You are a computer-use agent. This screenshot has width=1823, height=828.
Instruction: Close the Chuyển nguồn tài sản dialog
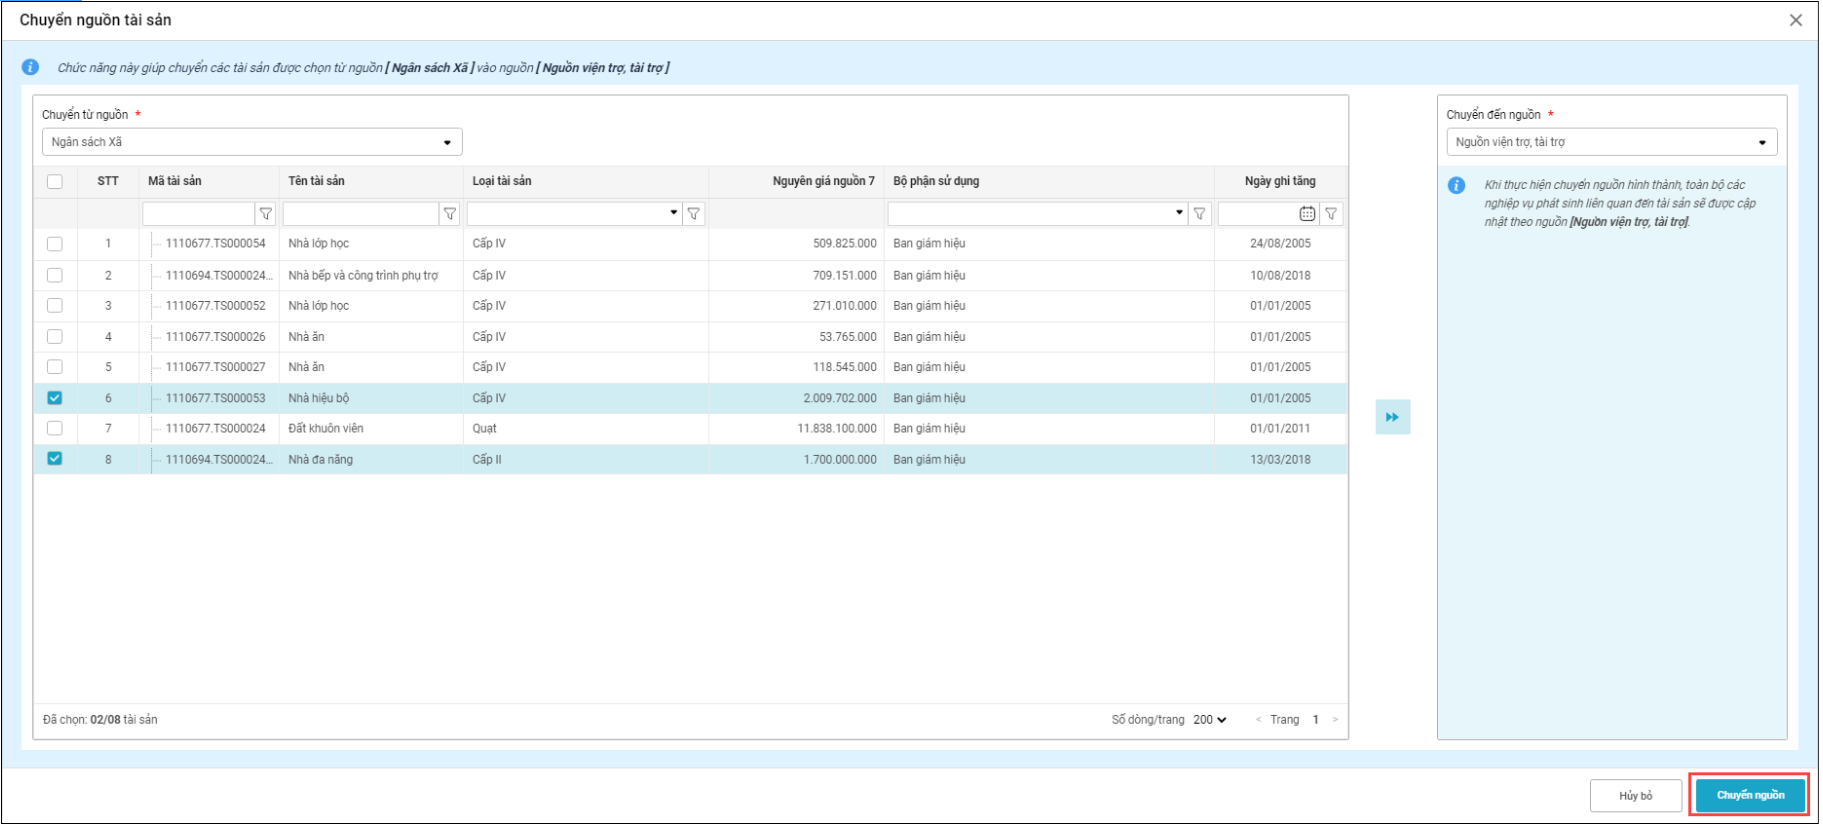(1795, 20)
